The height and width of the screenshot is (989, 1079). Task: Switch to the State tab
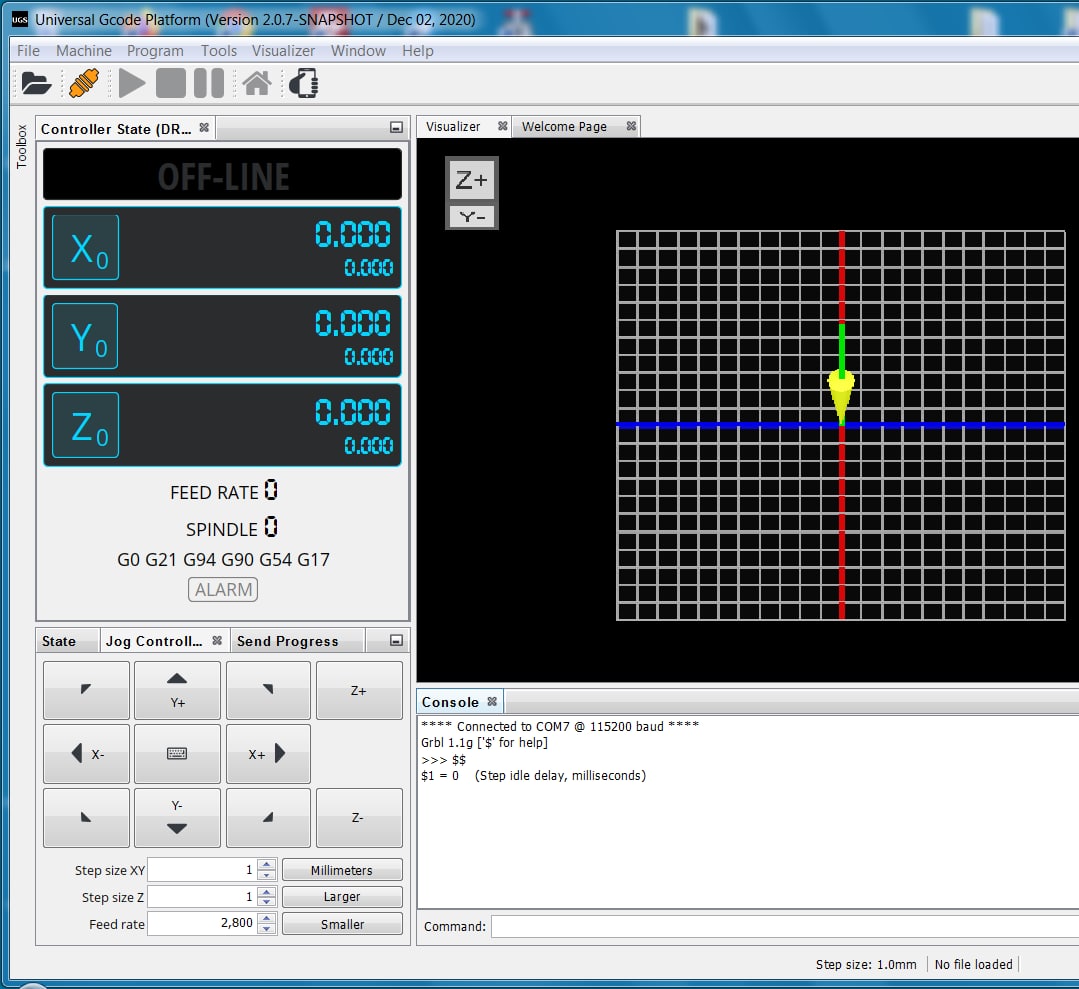click(59, 641)
